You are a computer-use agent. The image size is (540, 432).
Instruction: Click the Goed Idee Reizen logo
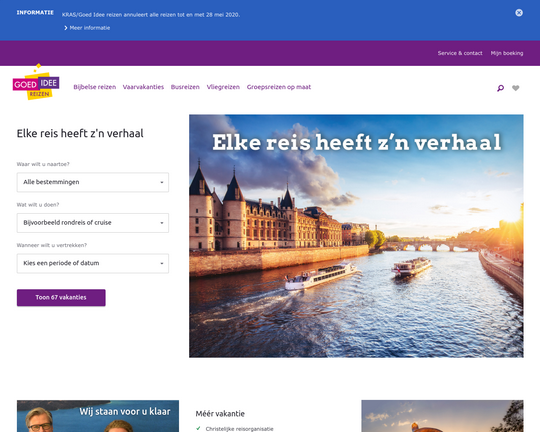[x=36, y=82]
